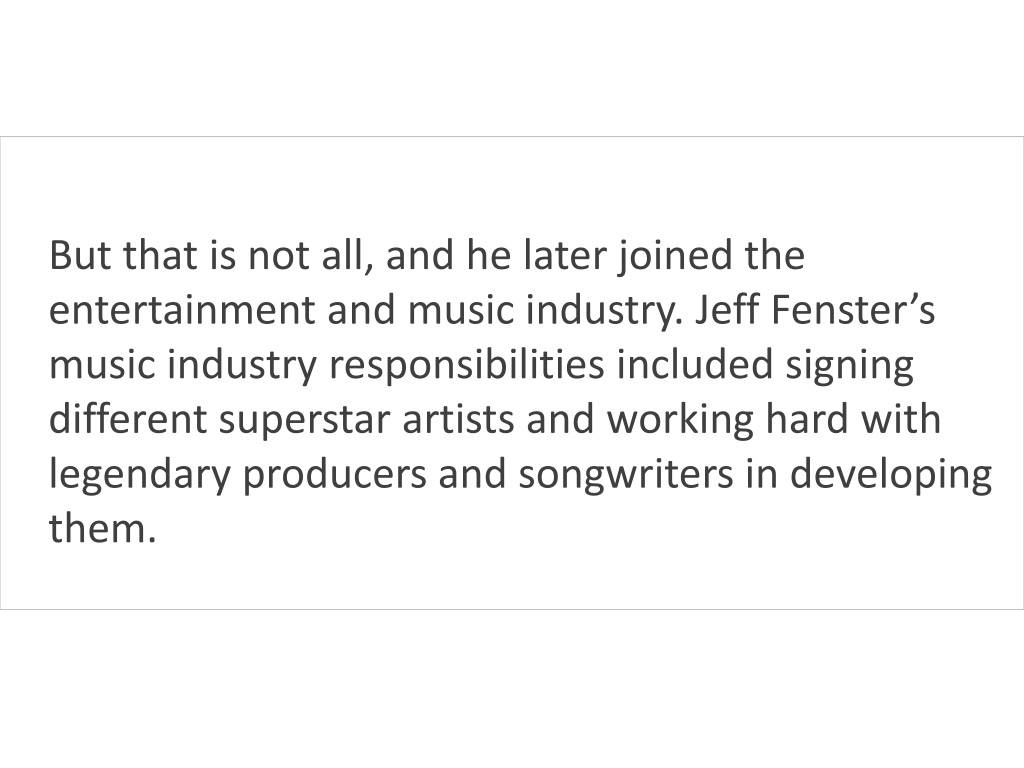Screen dimensions: 1024x768
Task: Click the word "responsibilities" in the paragraph
Action: [x=466, y=367]
